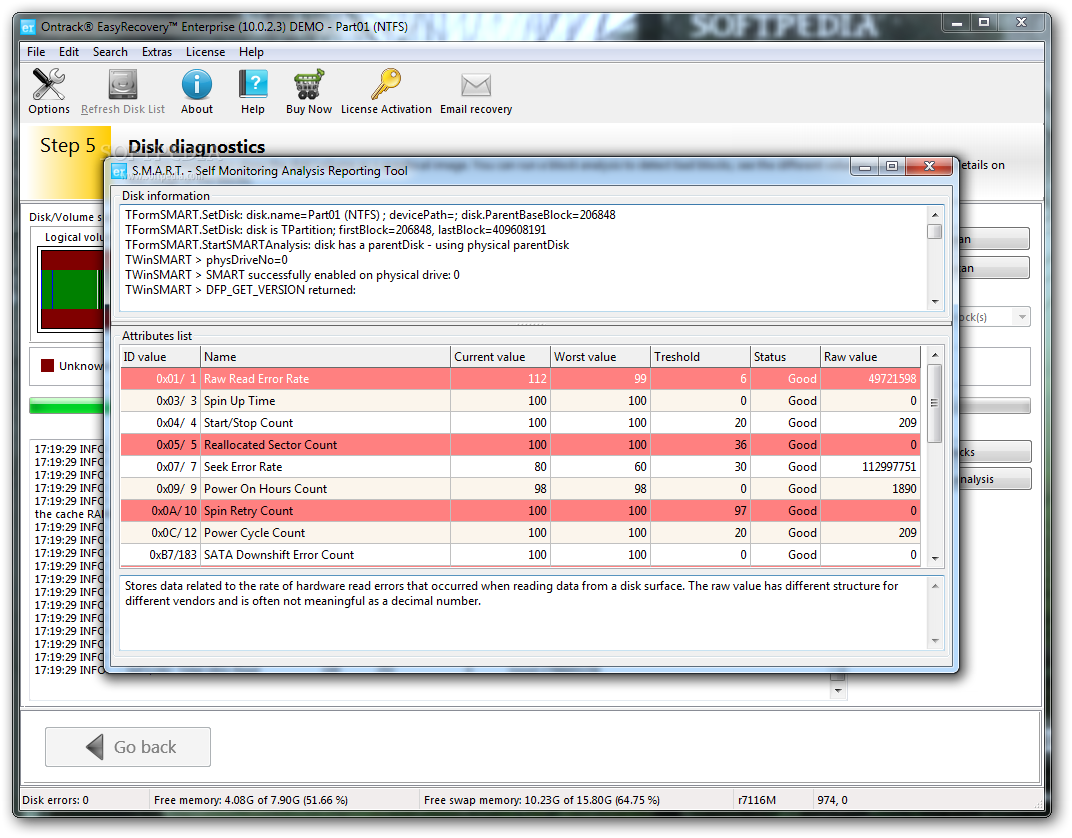Click the S.M.A.R.T. dialog title bar icon
Viewport: 1072px width, 838px height.
pyautogui.click(x=119, y=171)
